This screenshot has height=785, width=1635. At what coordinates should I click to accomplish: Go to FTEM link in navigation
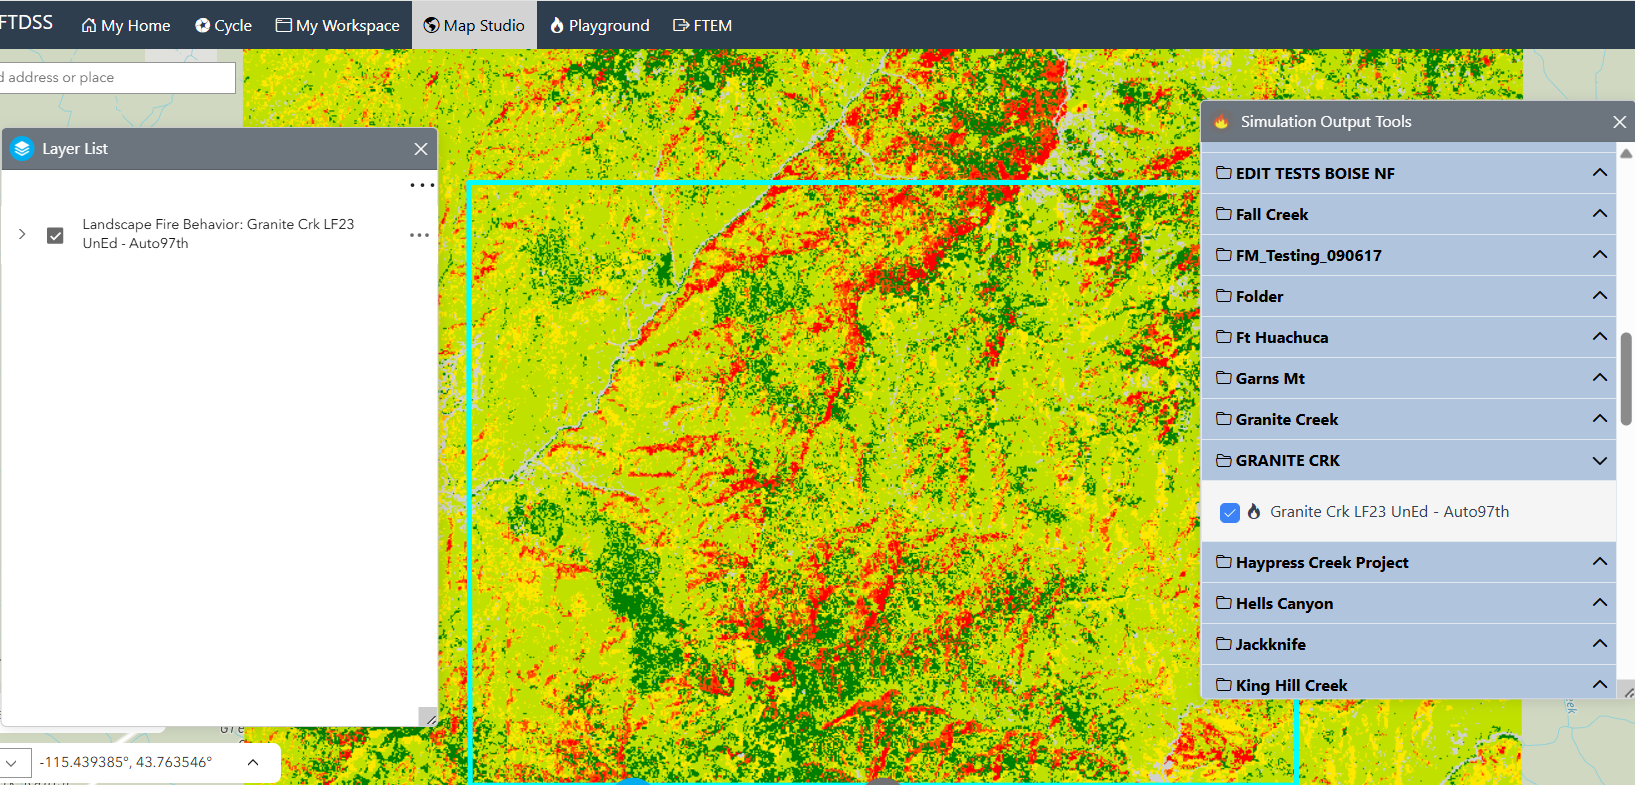click(702, 25)
